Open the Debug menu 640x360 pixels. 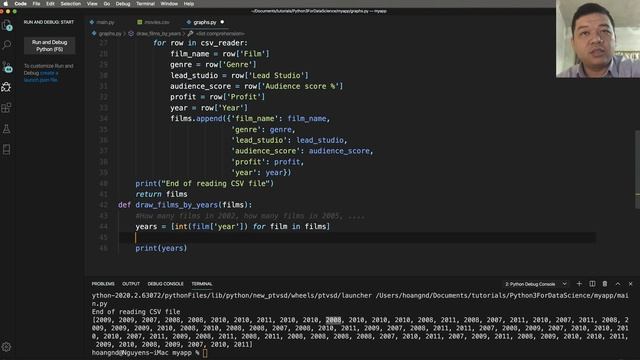coord(122,4)
